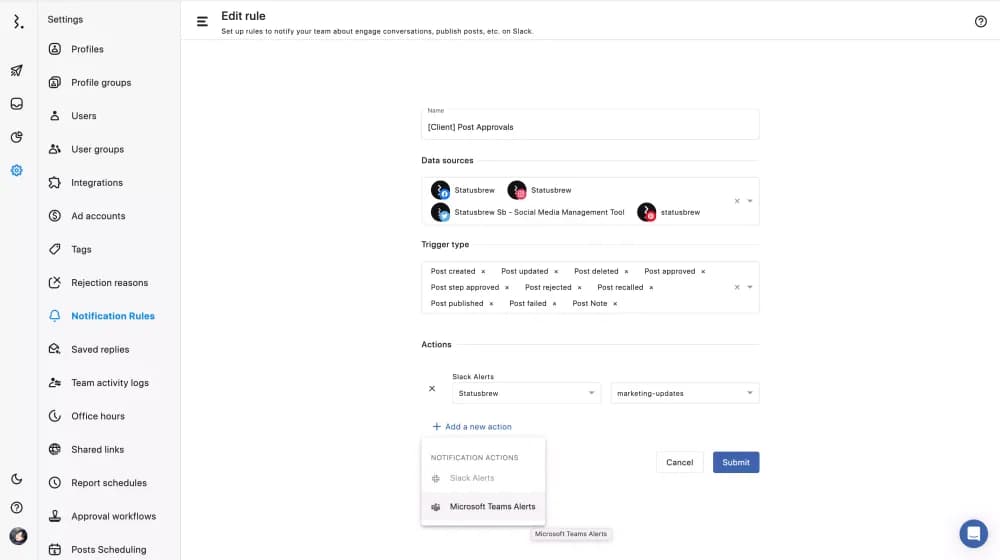
Task: Click the Cancel button
Action: click(679, 462)
